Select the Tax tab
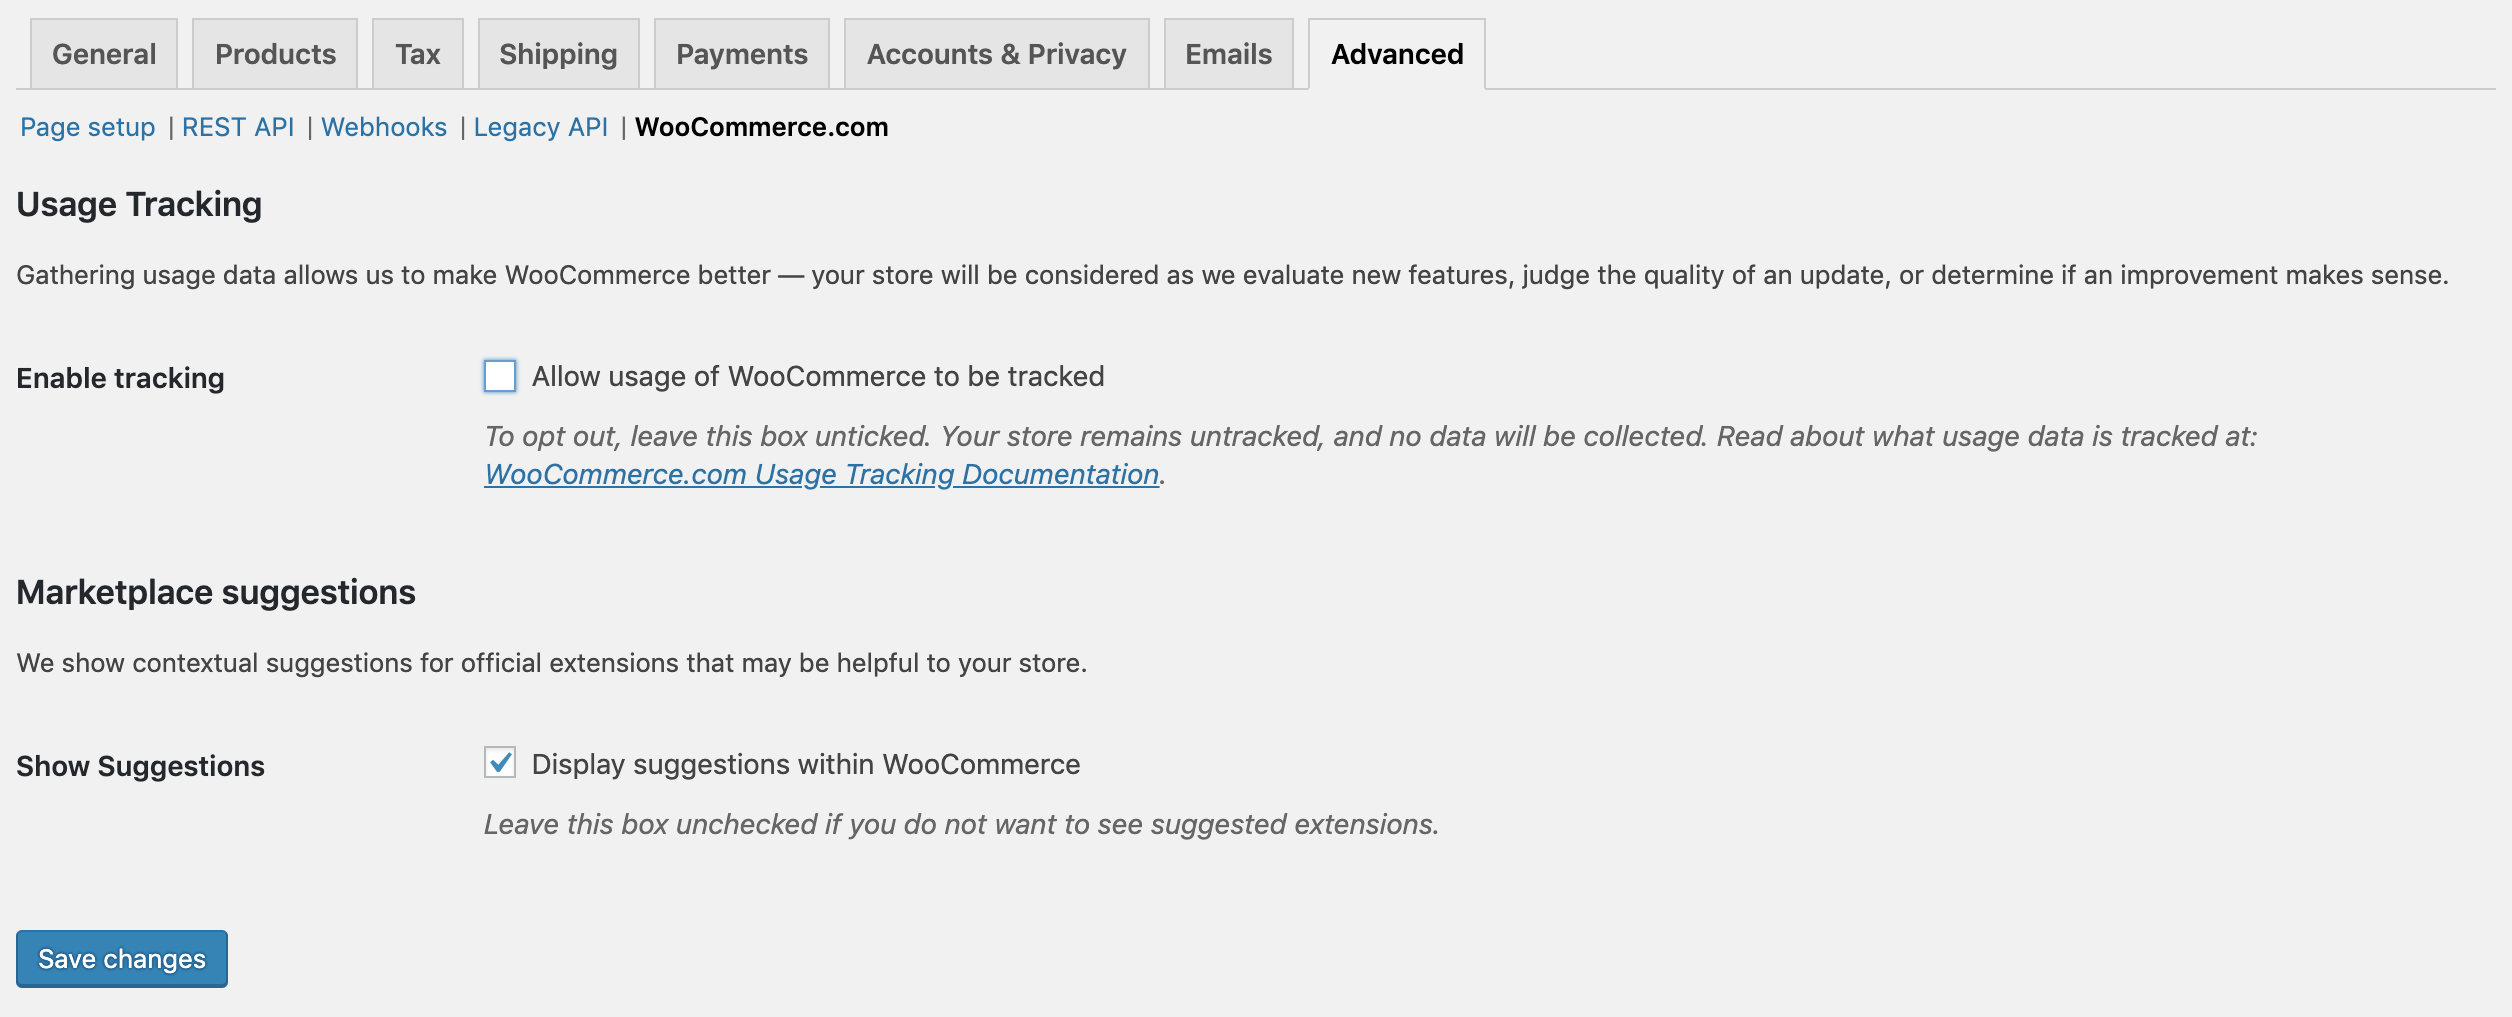Viewport: 2512px width, 1017px height. pos(417,54)
